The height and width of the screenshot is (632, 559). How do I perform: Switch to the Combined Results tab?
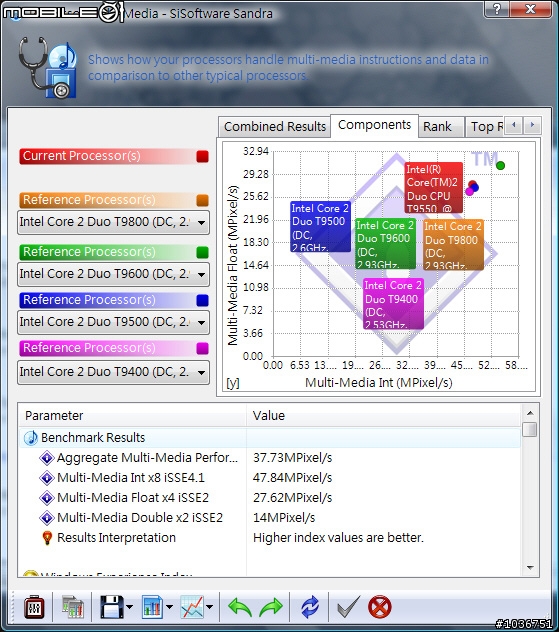point(275,127)
